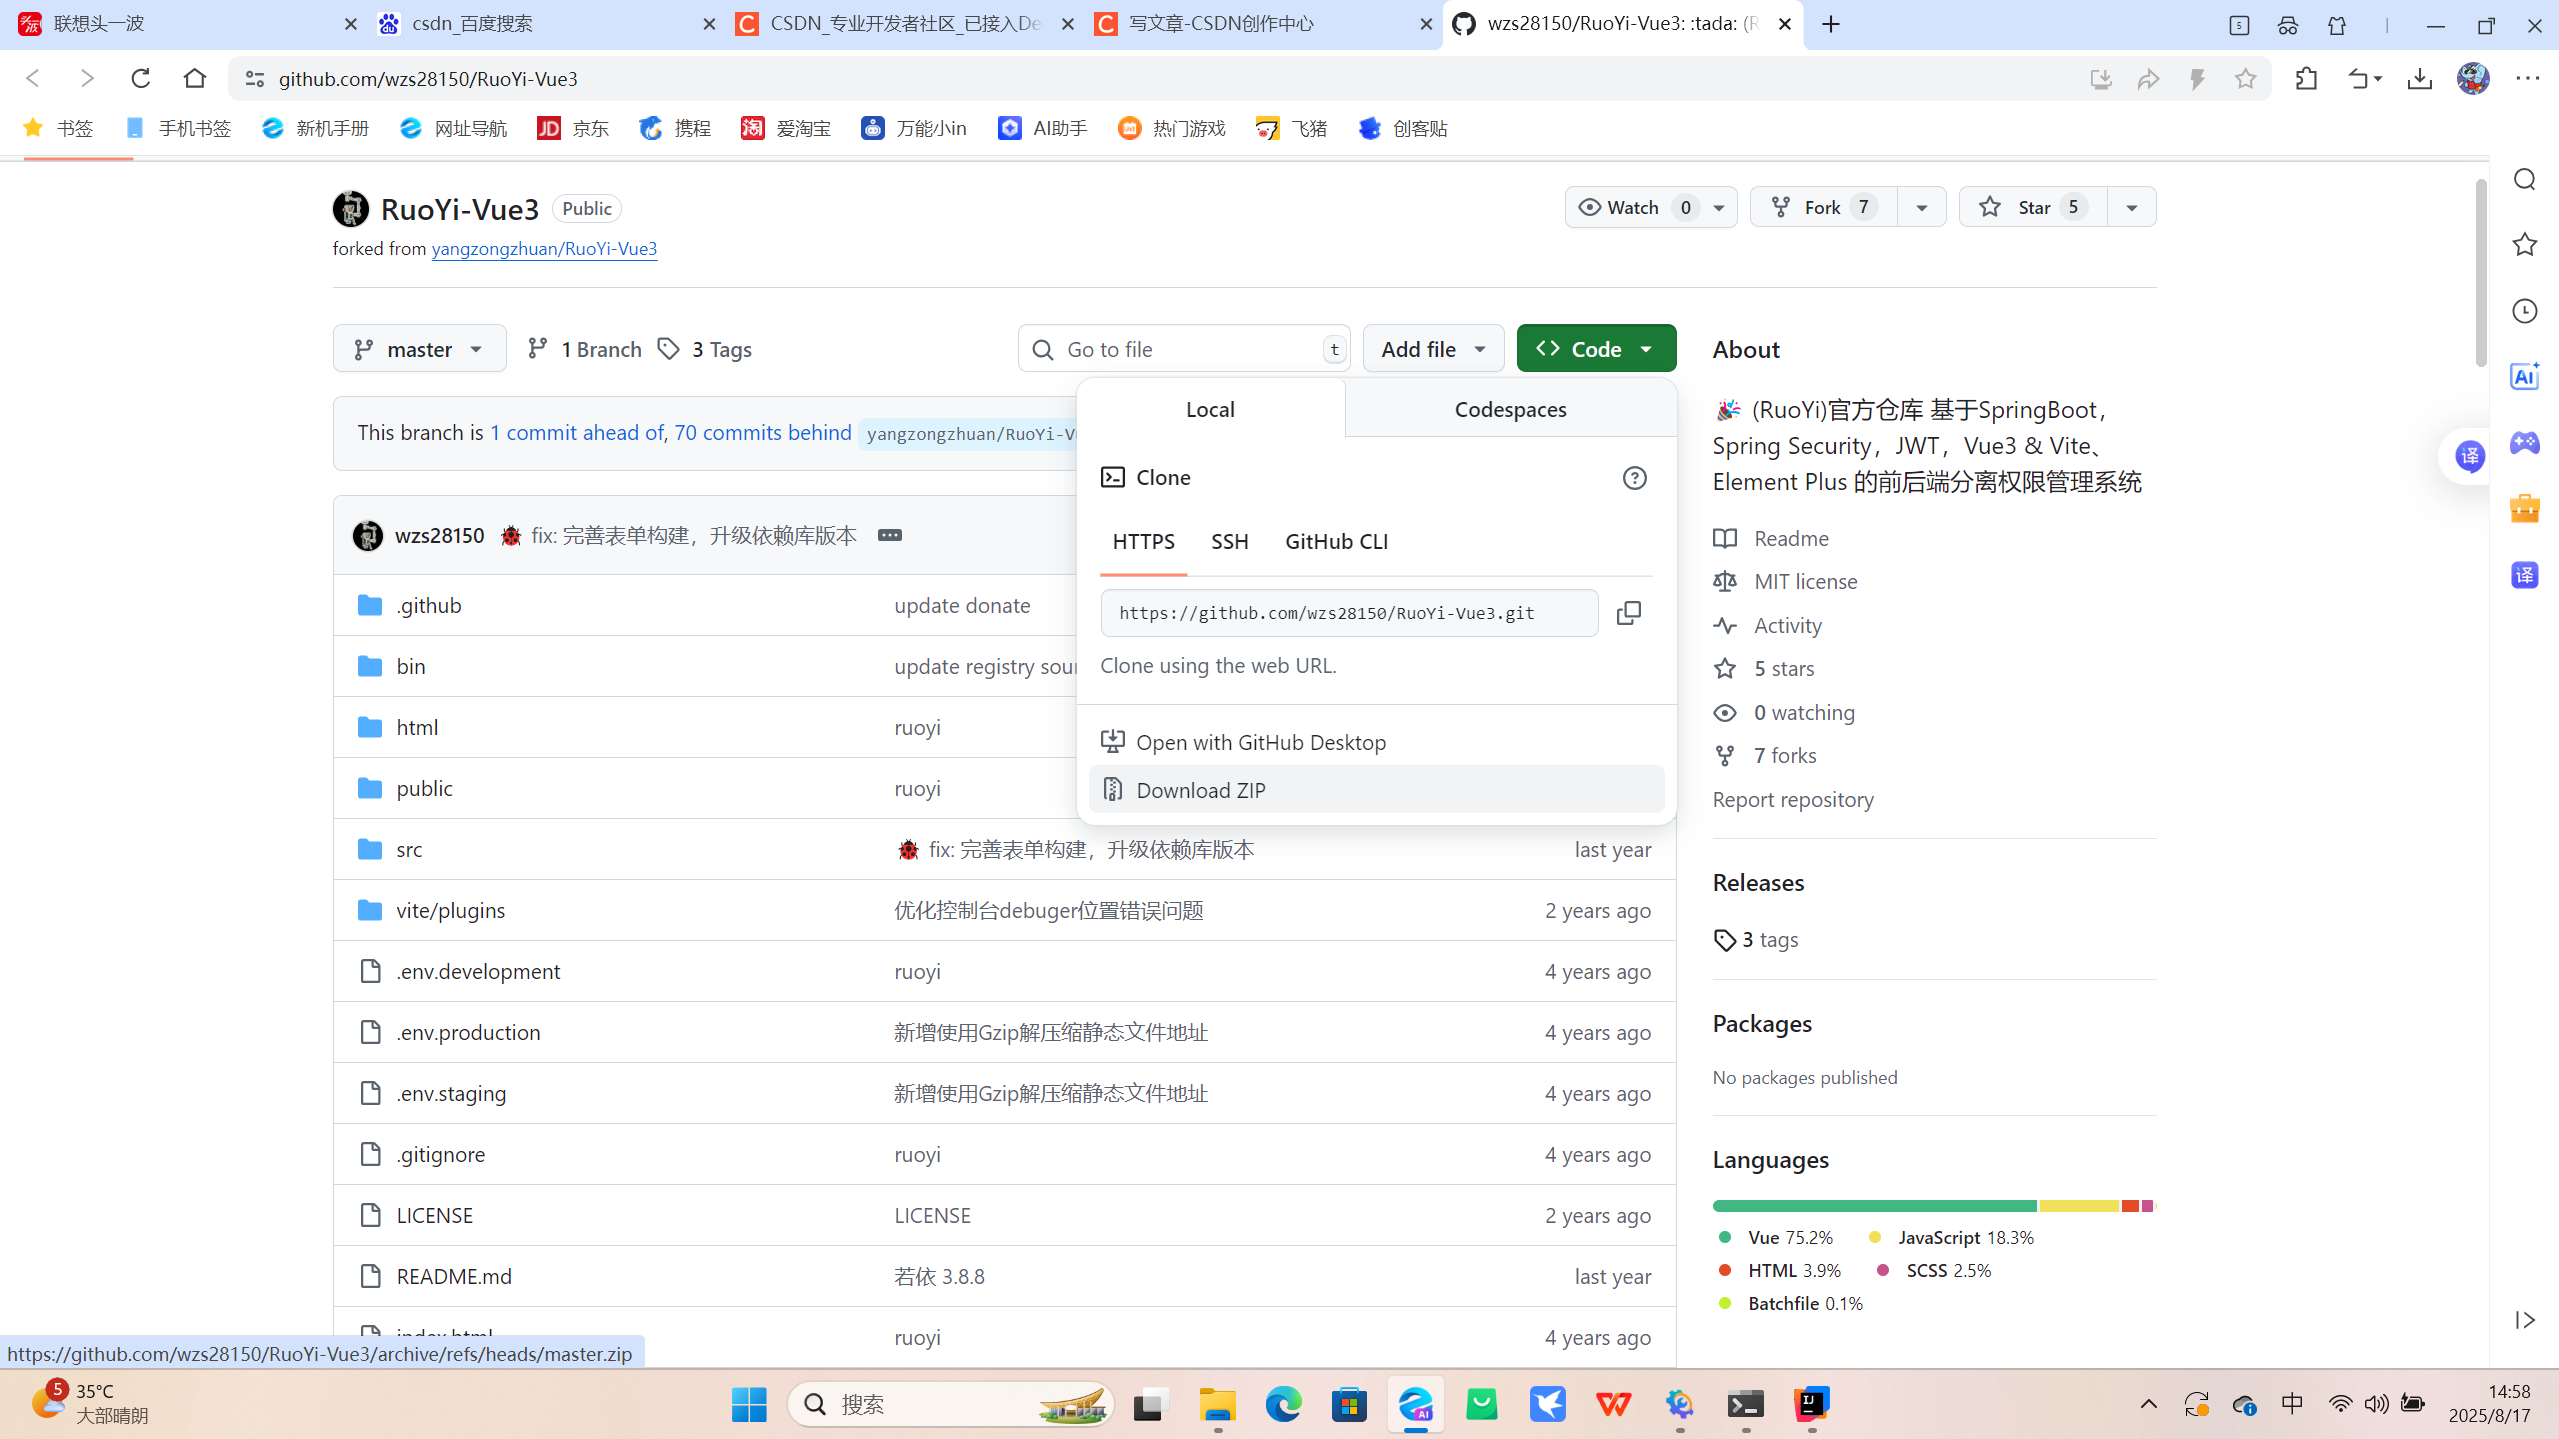Open Microsoft Store from taskbar
2559x1439 pixels.
click(x=1349, y=1404)
